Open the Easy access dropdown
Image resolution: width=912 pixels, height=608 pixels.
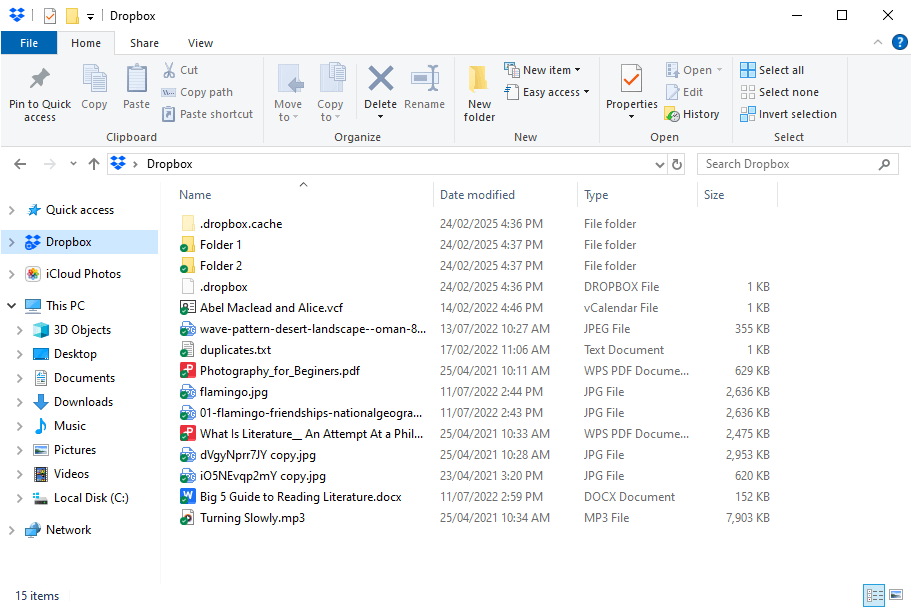coord(547,92)
